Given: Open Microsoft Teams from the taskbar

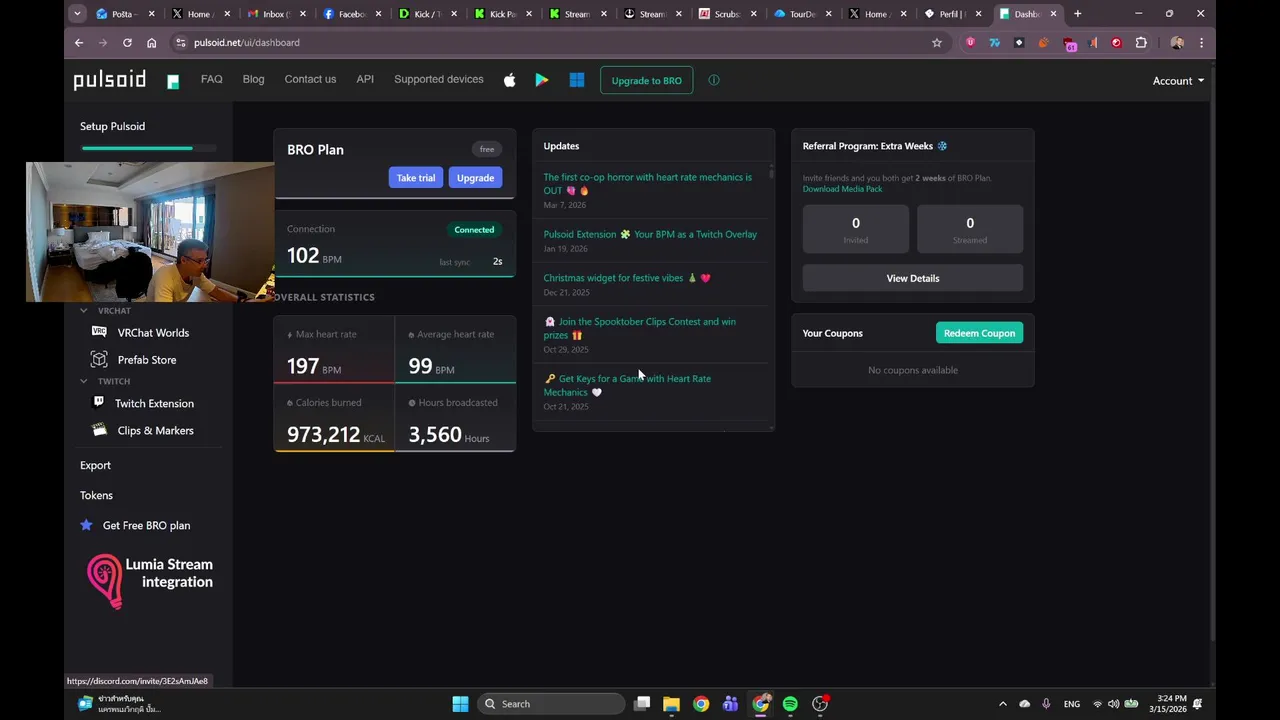Looking at the screenshot, I should [x=731, y=704].
